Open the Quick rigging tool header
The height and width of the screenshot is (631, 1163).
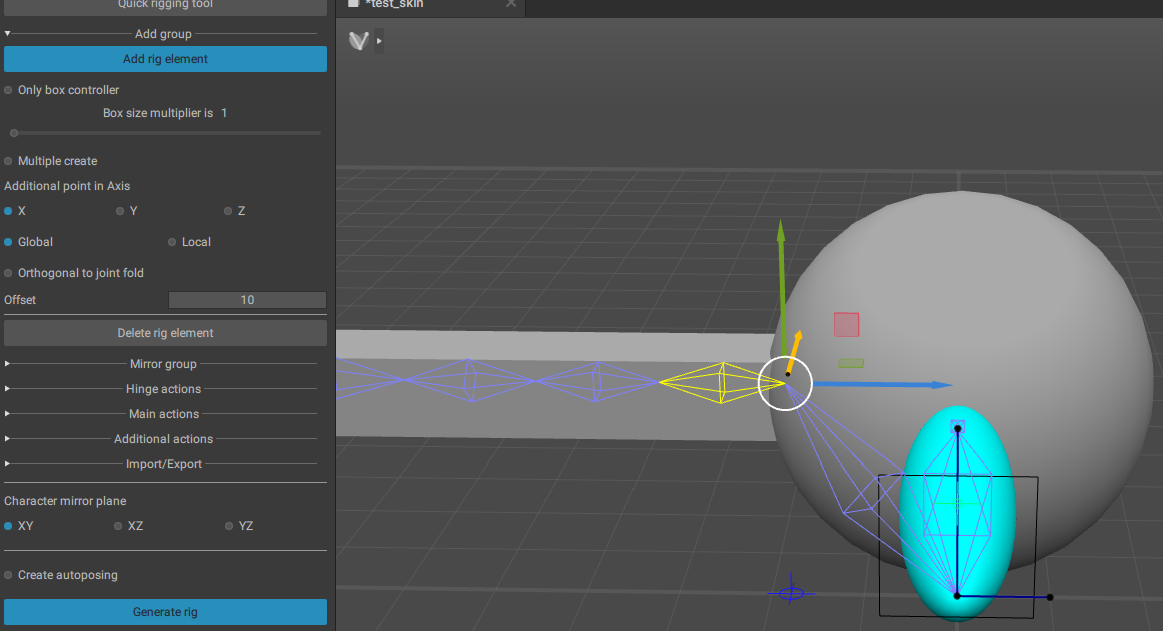[x=165, y=5]
